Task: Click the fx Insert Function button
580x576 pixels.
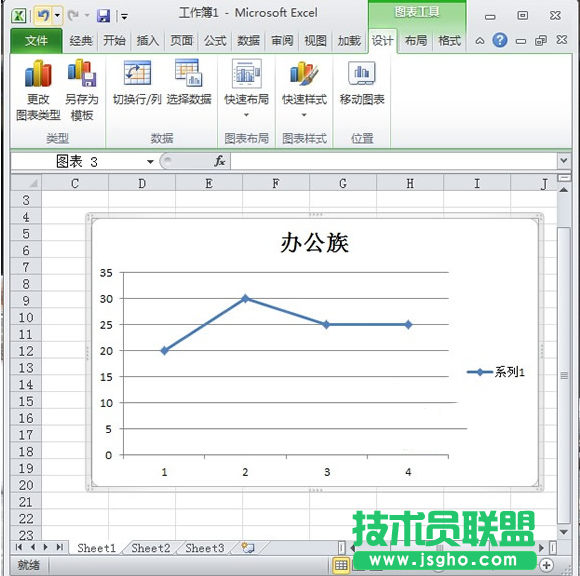Action: point(220,161)
